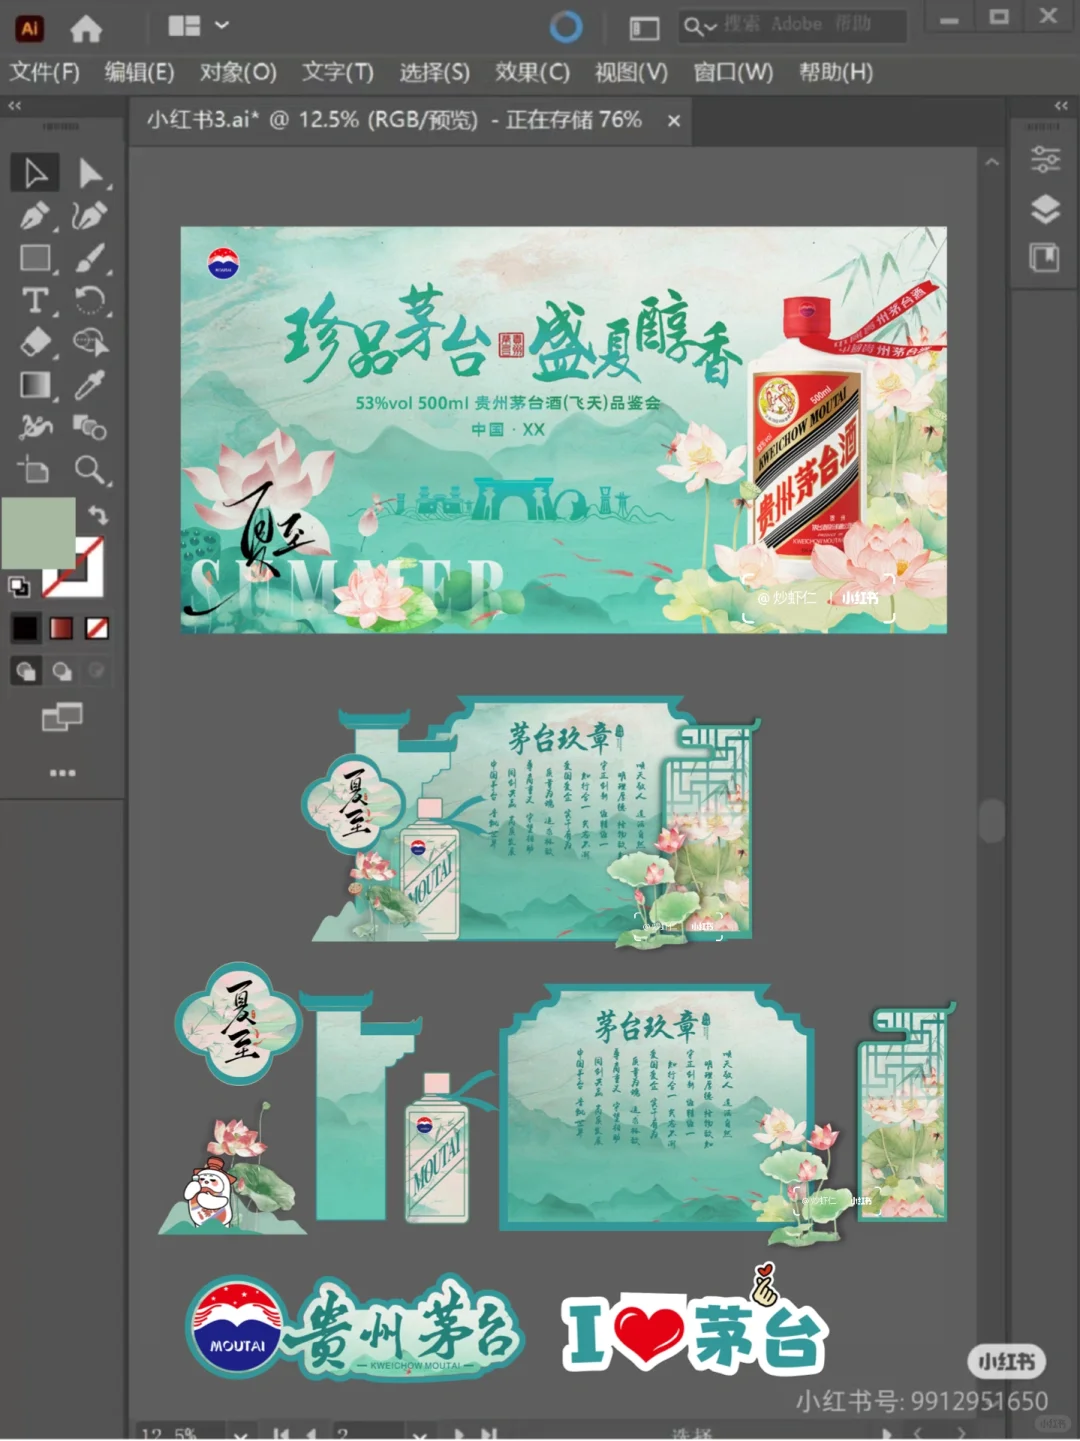Image resolution: width=1080 pixels, height=1441 pixels.
Task: Swap fill and stroke colors
Action: pyautogui.click(x=98, y=515)
